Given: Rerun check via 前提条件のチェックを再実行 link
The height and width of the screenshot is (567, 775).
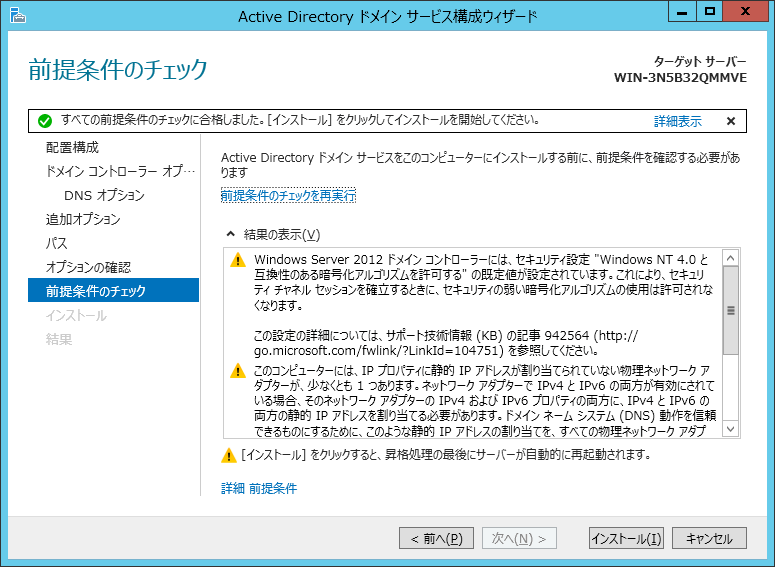Looking at the screenshot, I should (x=288, y=196).
